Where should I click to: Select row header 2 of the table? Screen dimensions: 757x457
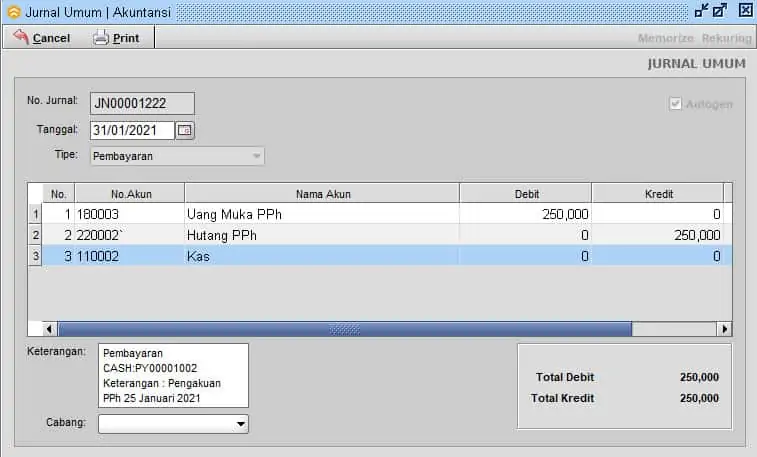point(35,235)
